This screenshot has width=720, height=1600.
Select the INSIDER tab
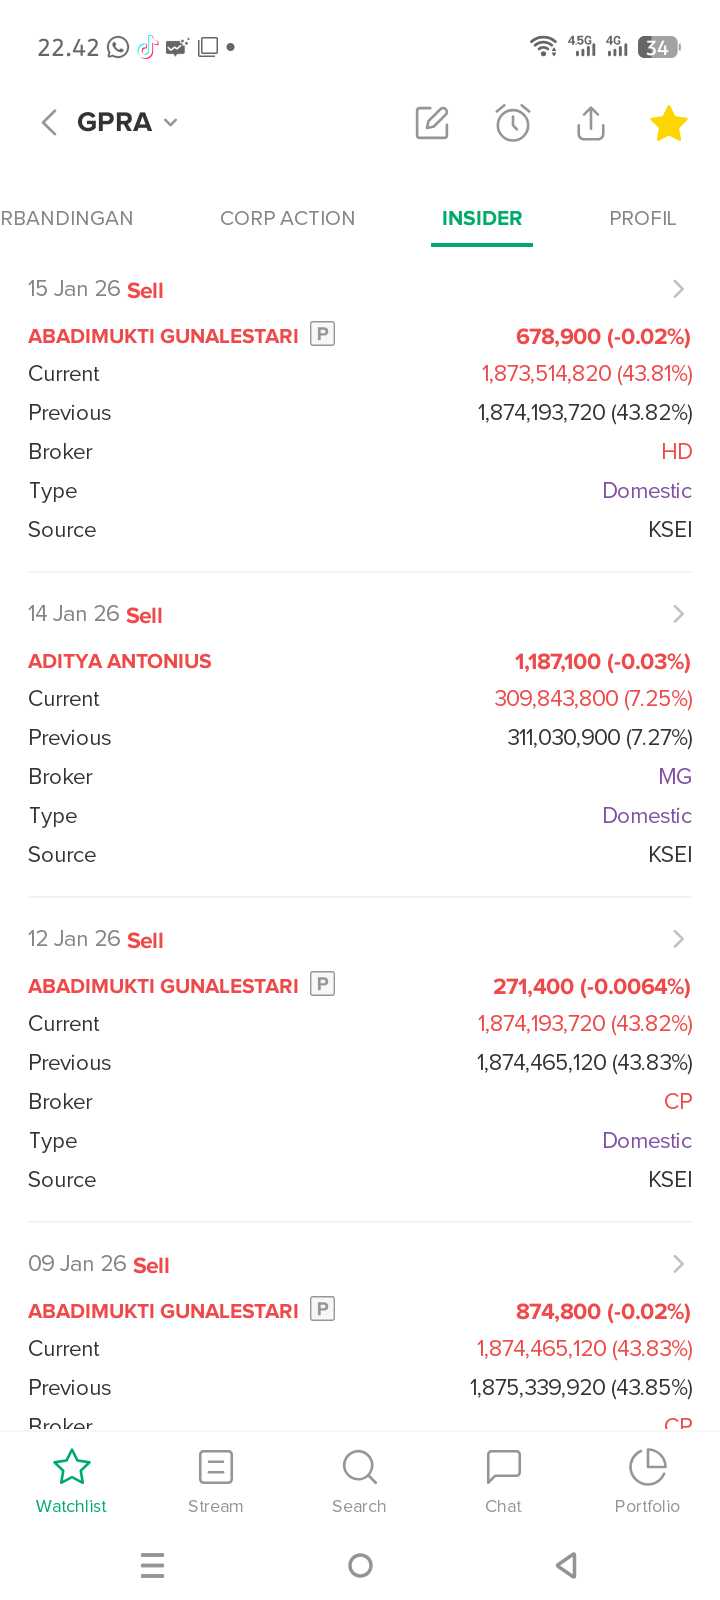pos(482,218)
